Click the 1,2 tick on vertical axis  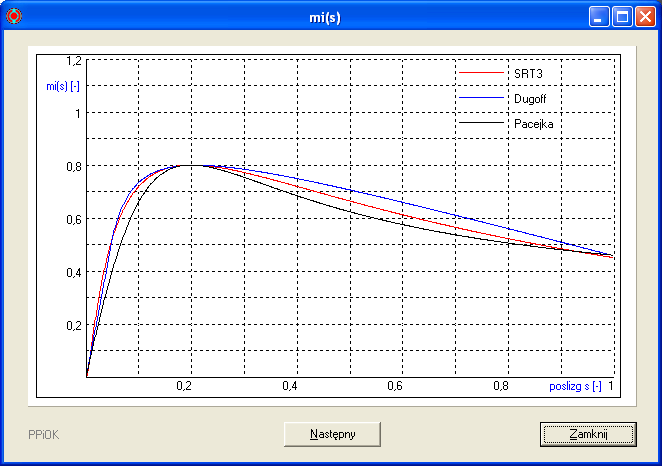(72, 60)
